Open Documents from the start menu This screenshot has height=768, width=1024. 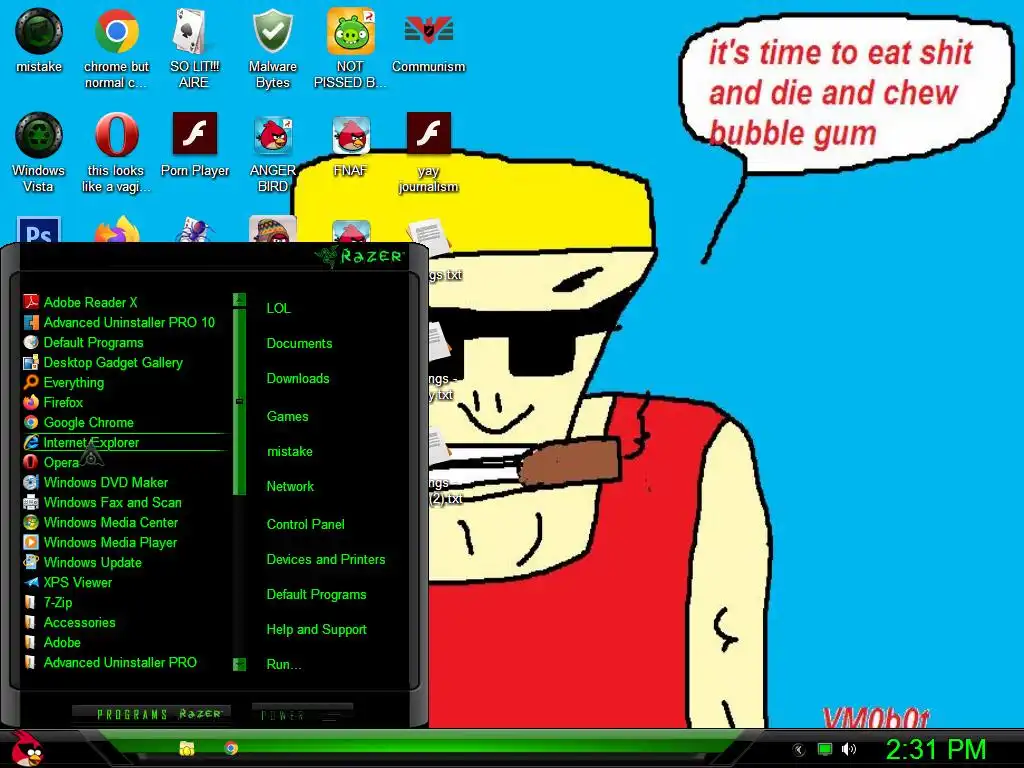click(x=299, y=343)
